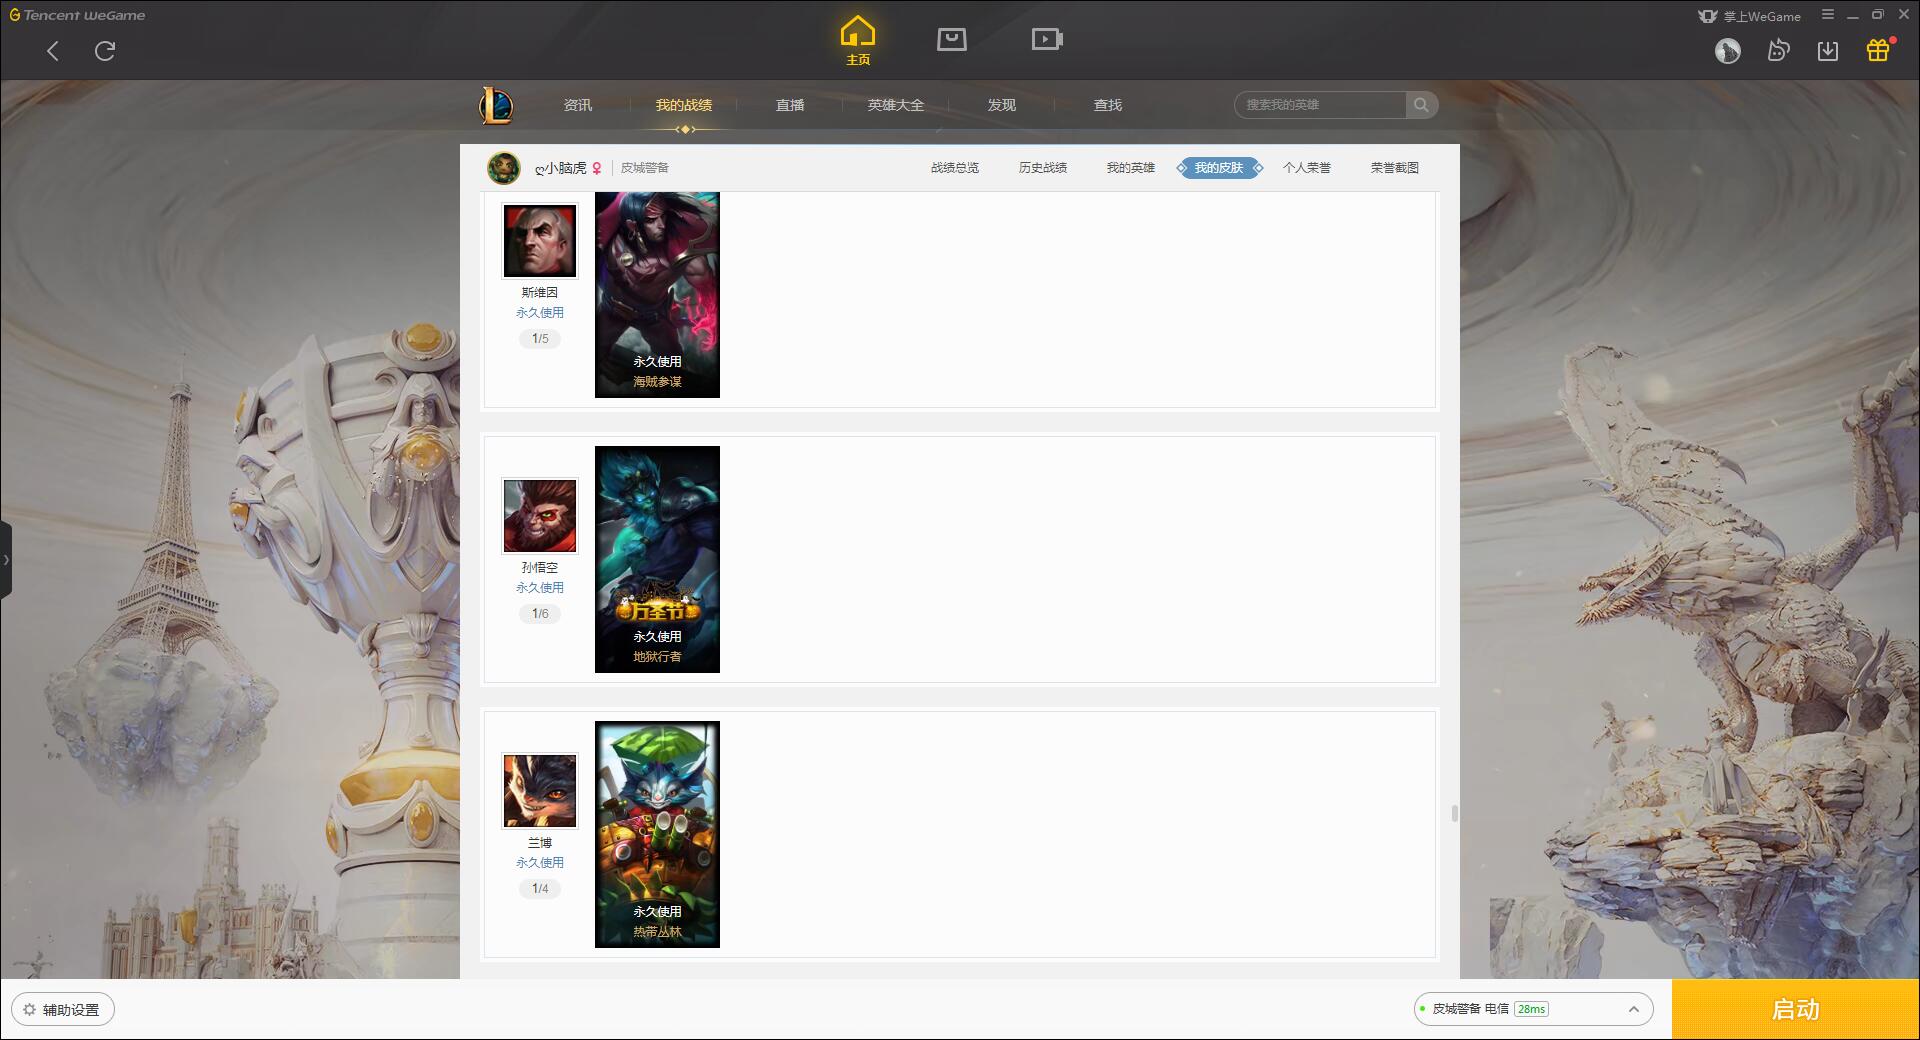The height and width of the screenshot is (1040, 1920).
Task: Click the 1/5 skin count badge under 斯维因
Action: coord(540,339)
